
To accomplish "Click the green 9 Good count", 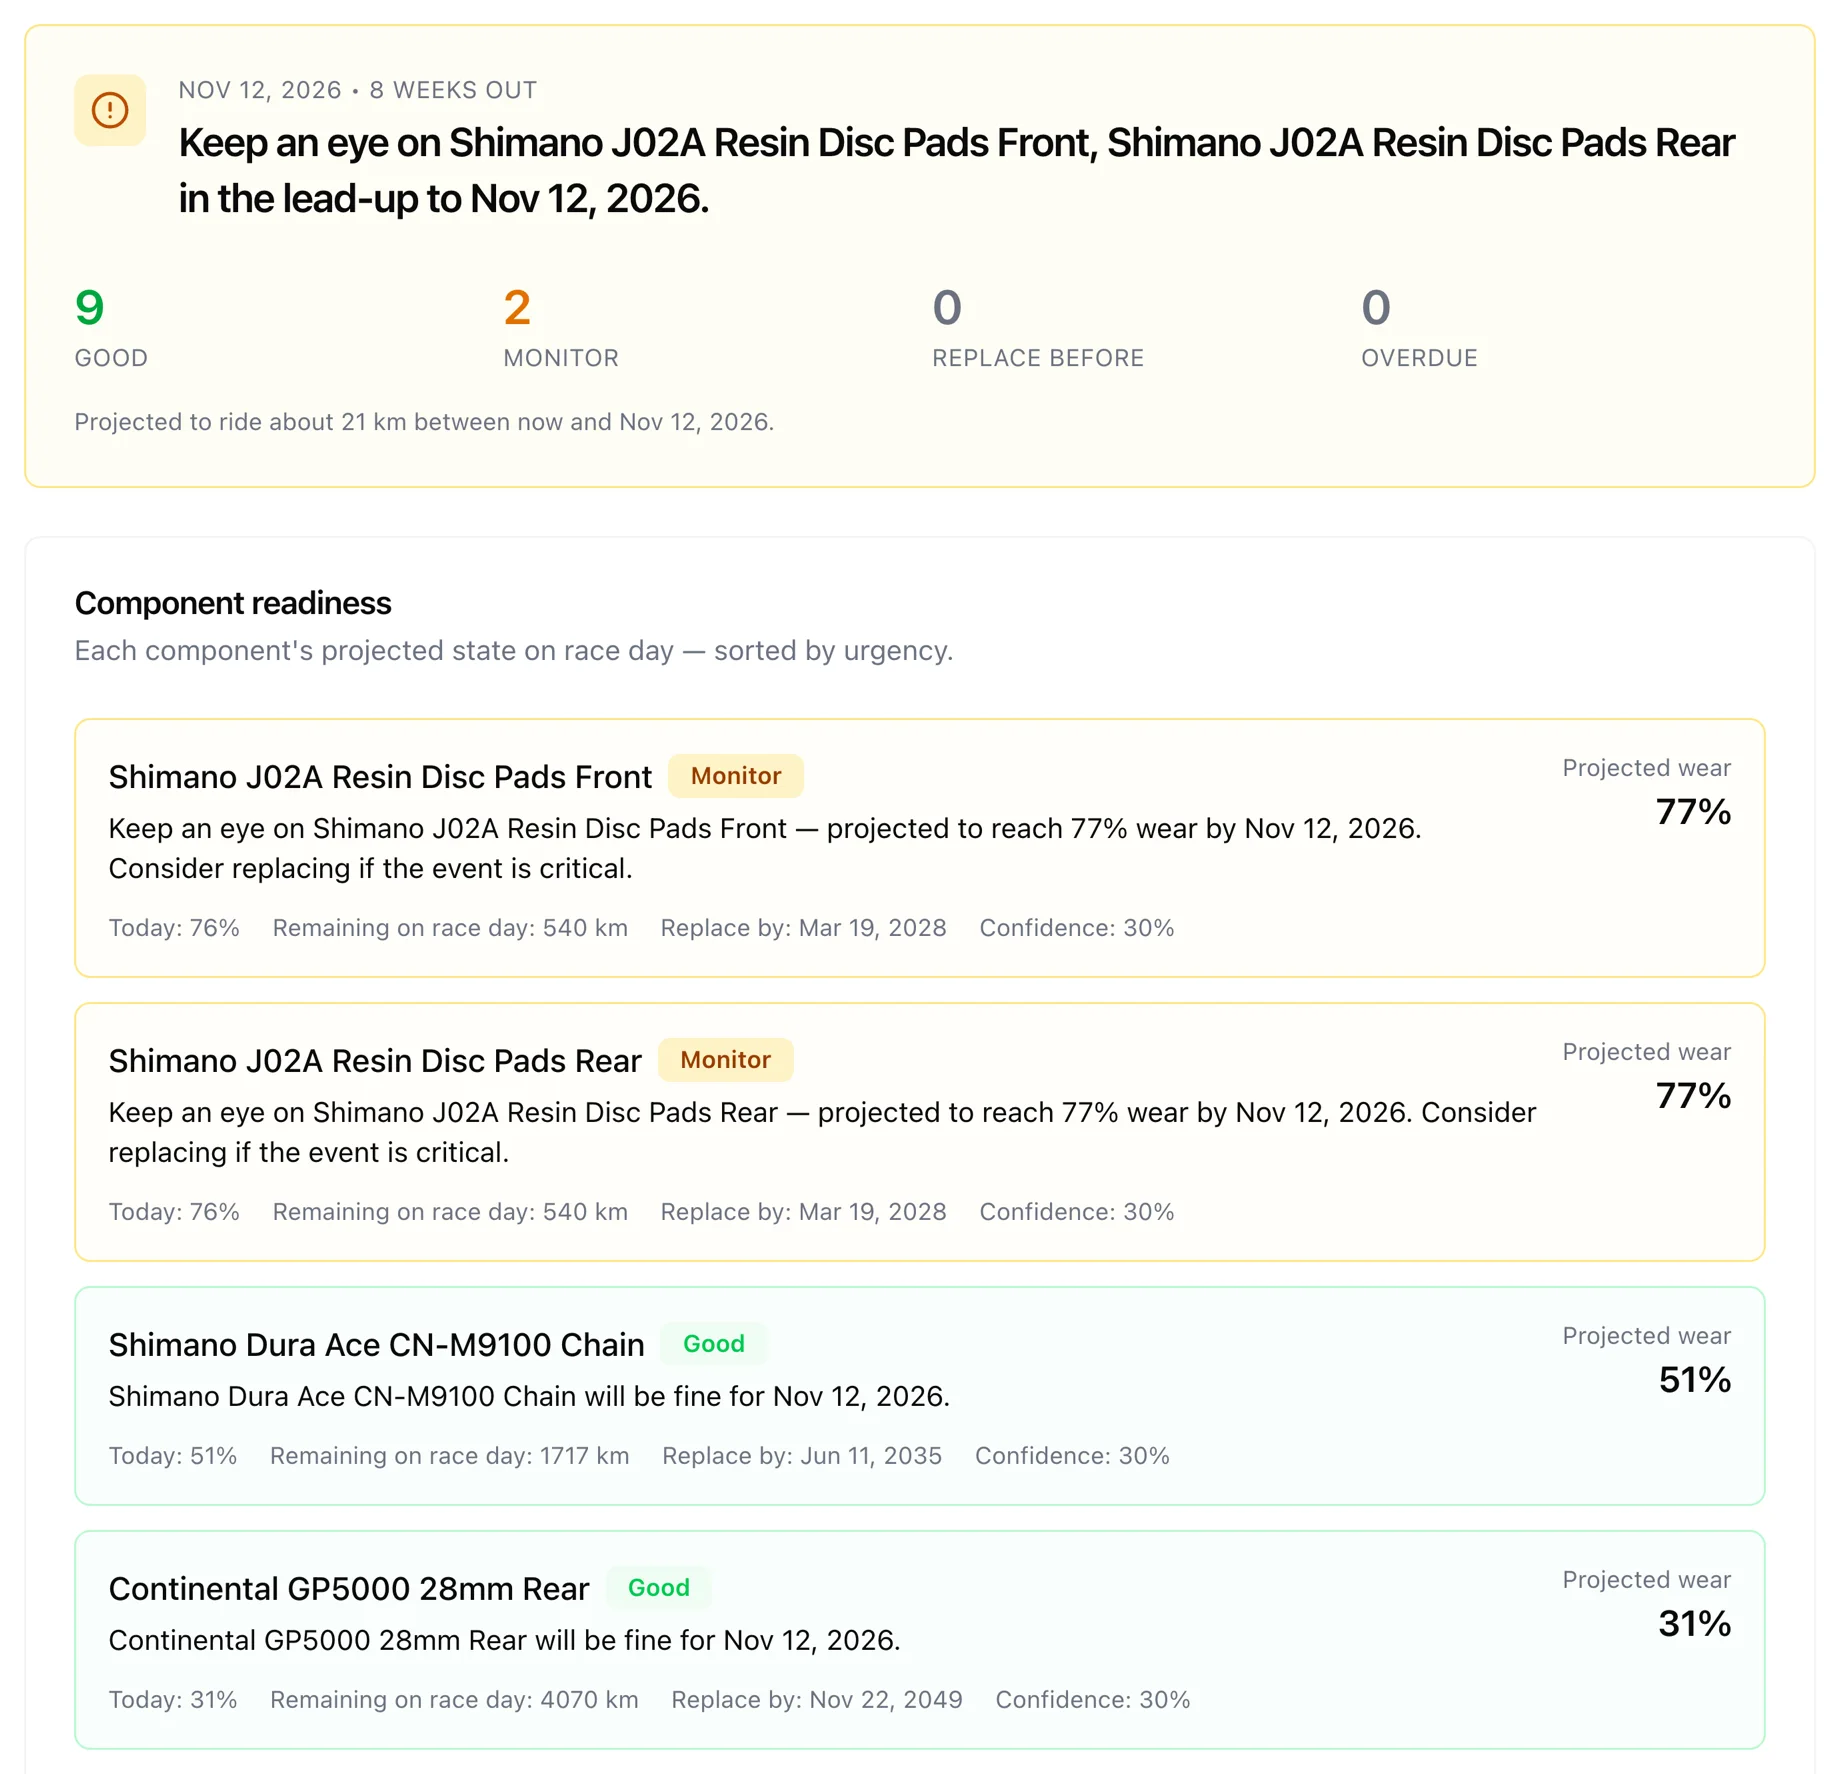I will click(x=90, y=307).
